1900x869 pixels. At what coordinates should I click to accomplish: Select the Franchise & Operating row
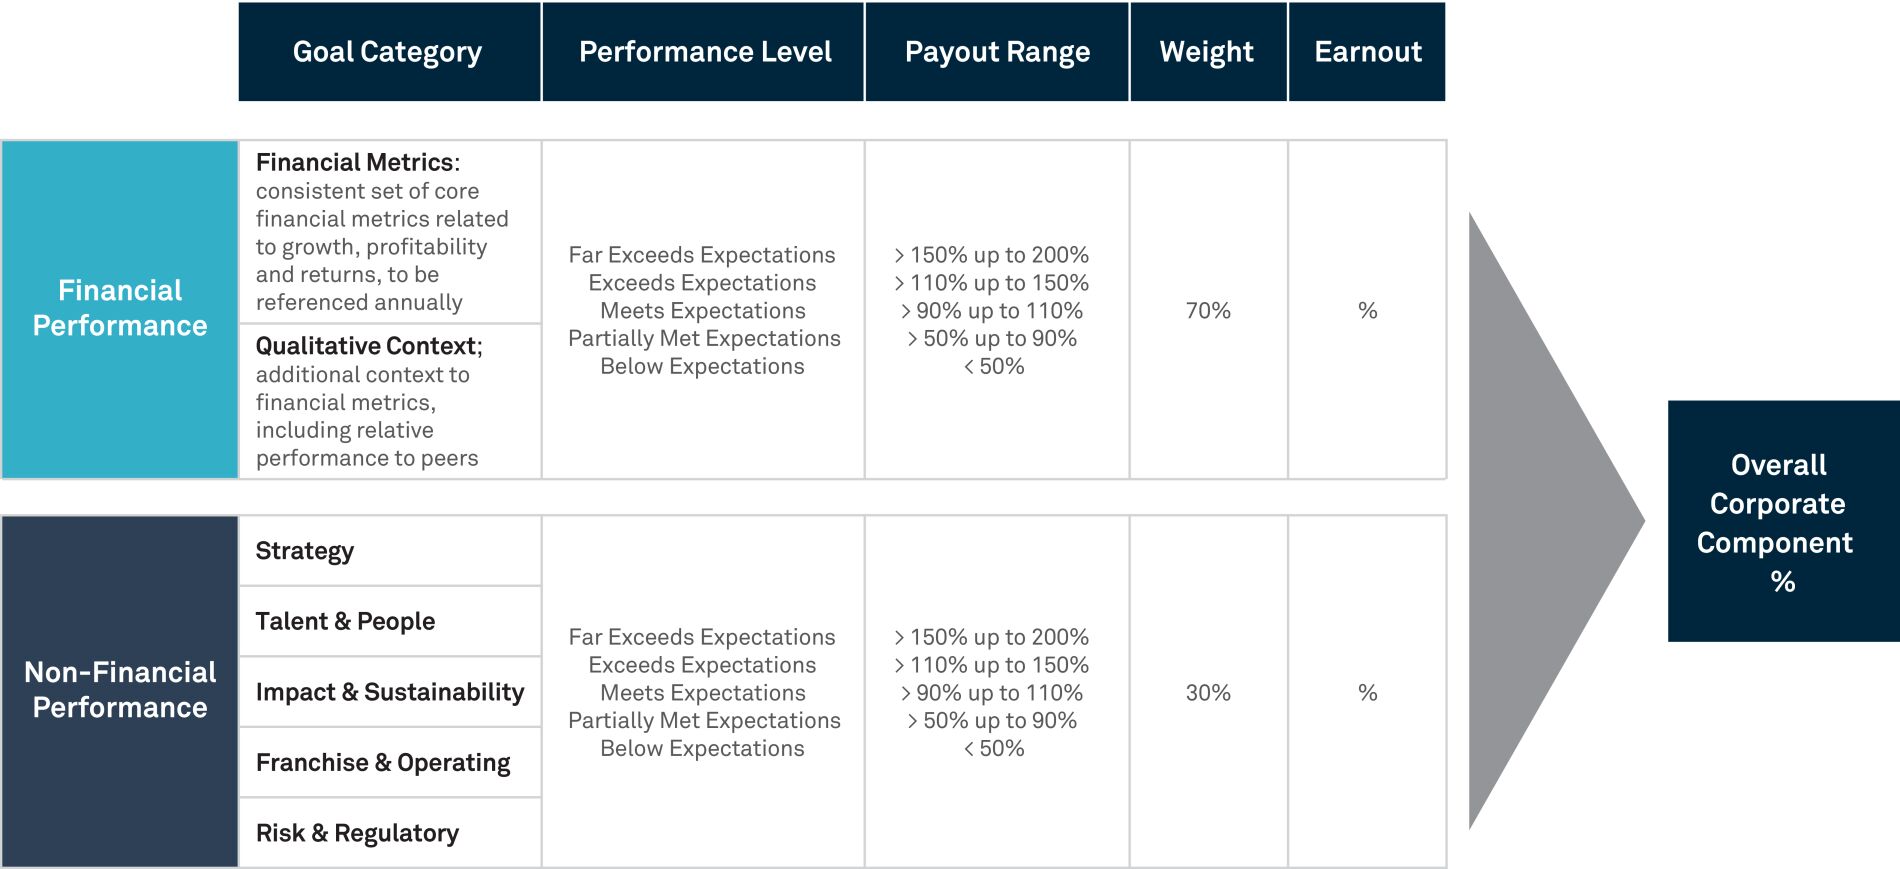390,763
